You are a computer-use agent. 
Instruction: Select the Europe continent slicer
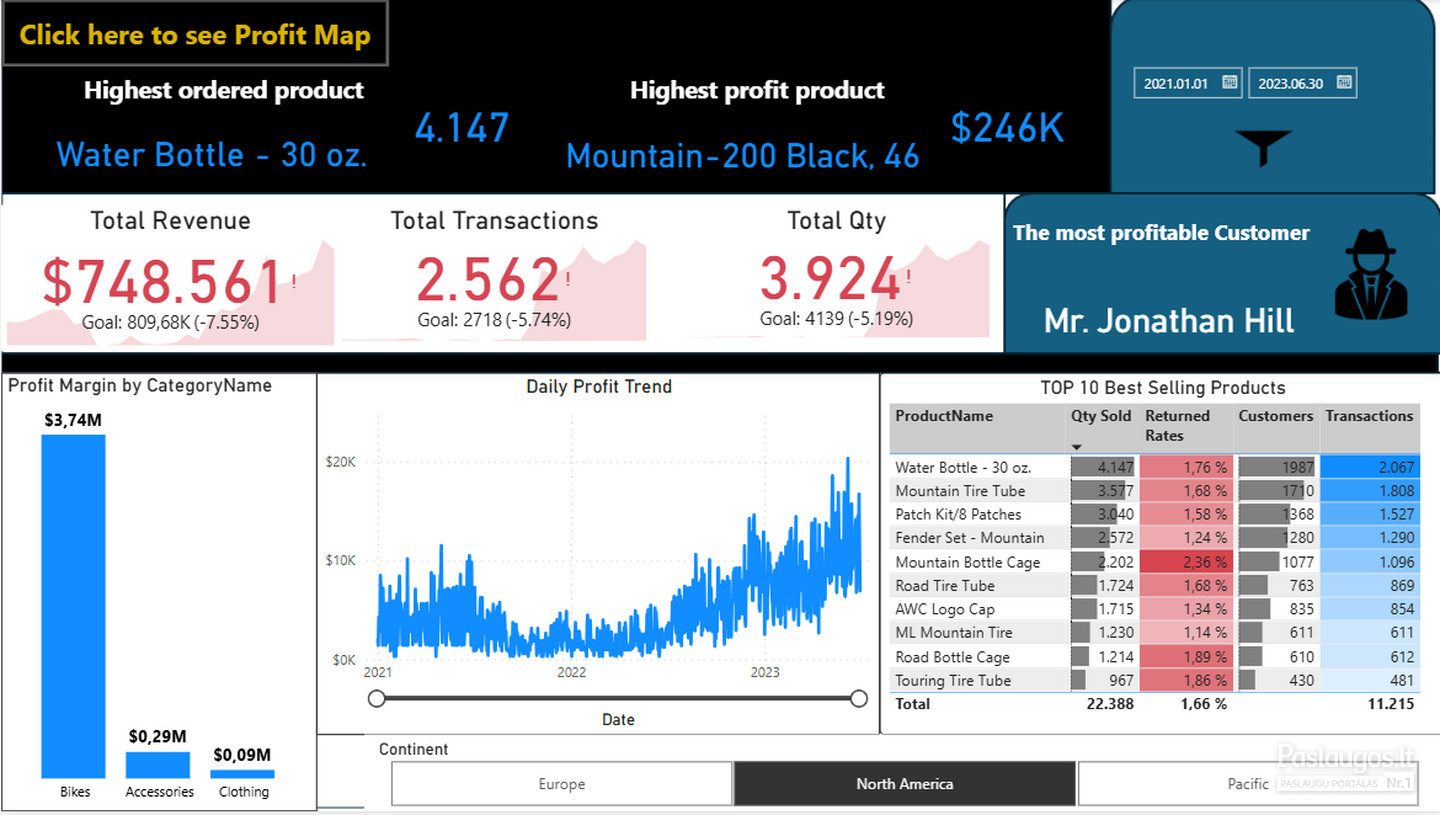561,784
